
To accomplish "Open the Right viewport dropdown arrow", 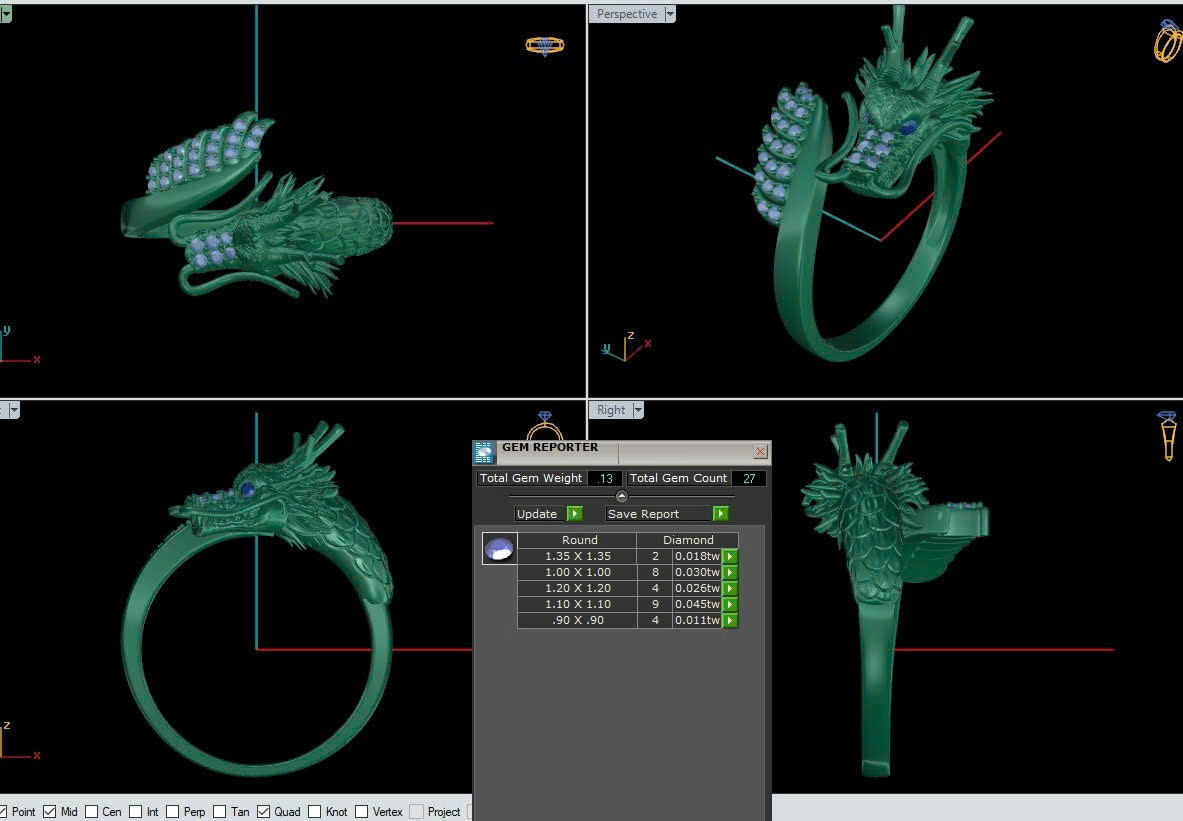I will click(x=638, y=410).
